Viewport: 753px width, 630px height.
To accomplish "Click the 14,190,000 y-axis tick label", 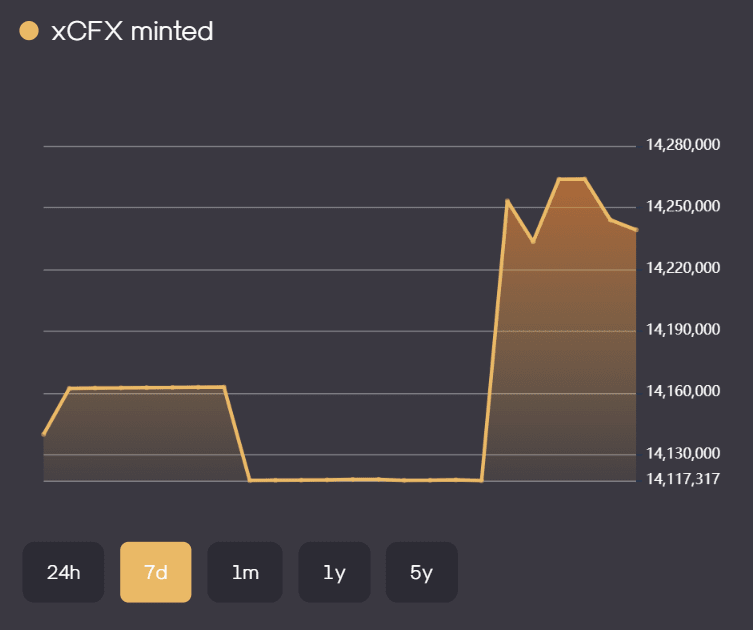I will [682, 329].
